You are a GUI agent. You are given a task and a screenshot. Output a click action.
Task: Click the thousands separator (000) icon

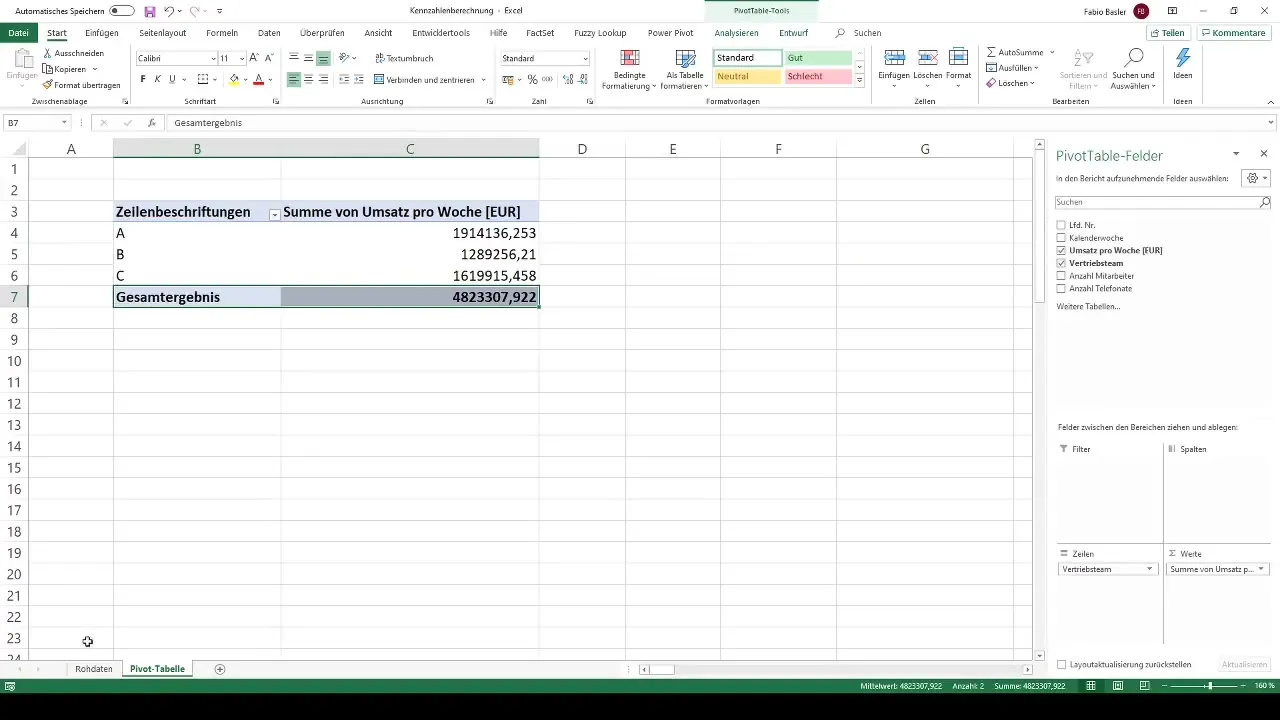point(546,79)
